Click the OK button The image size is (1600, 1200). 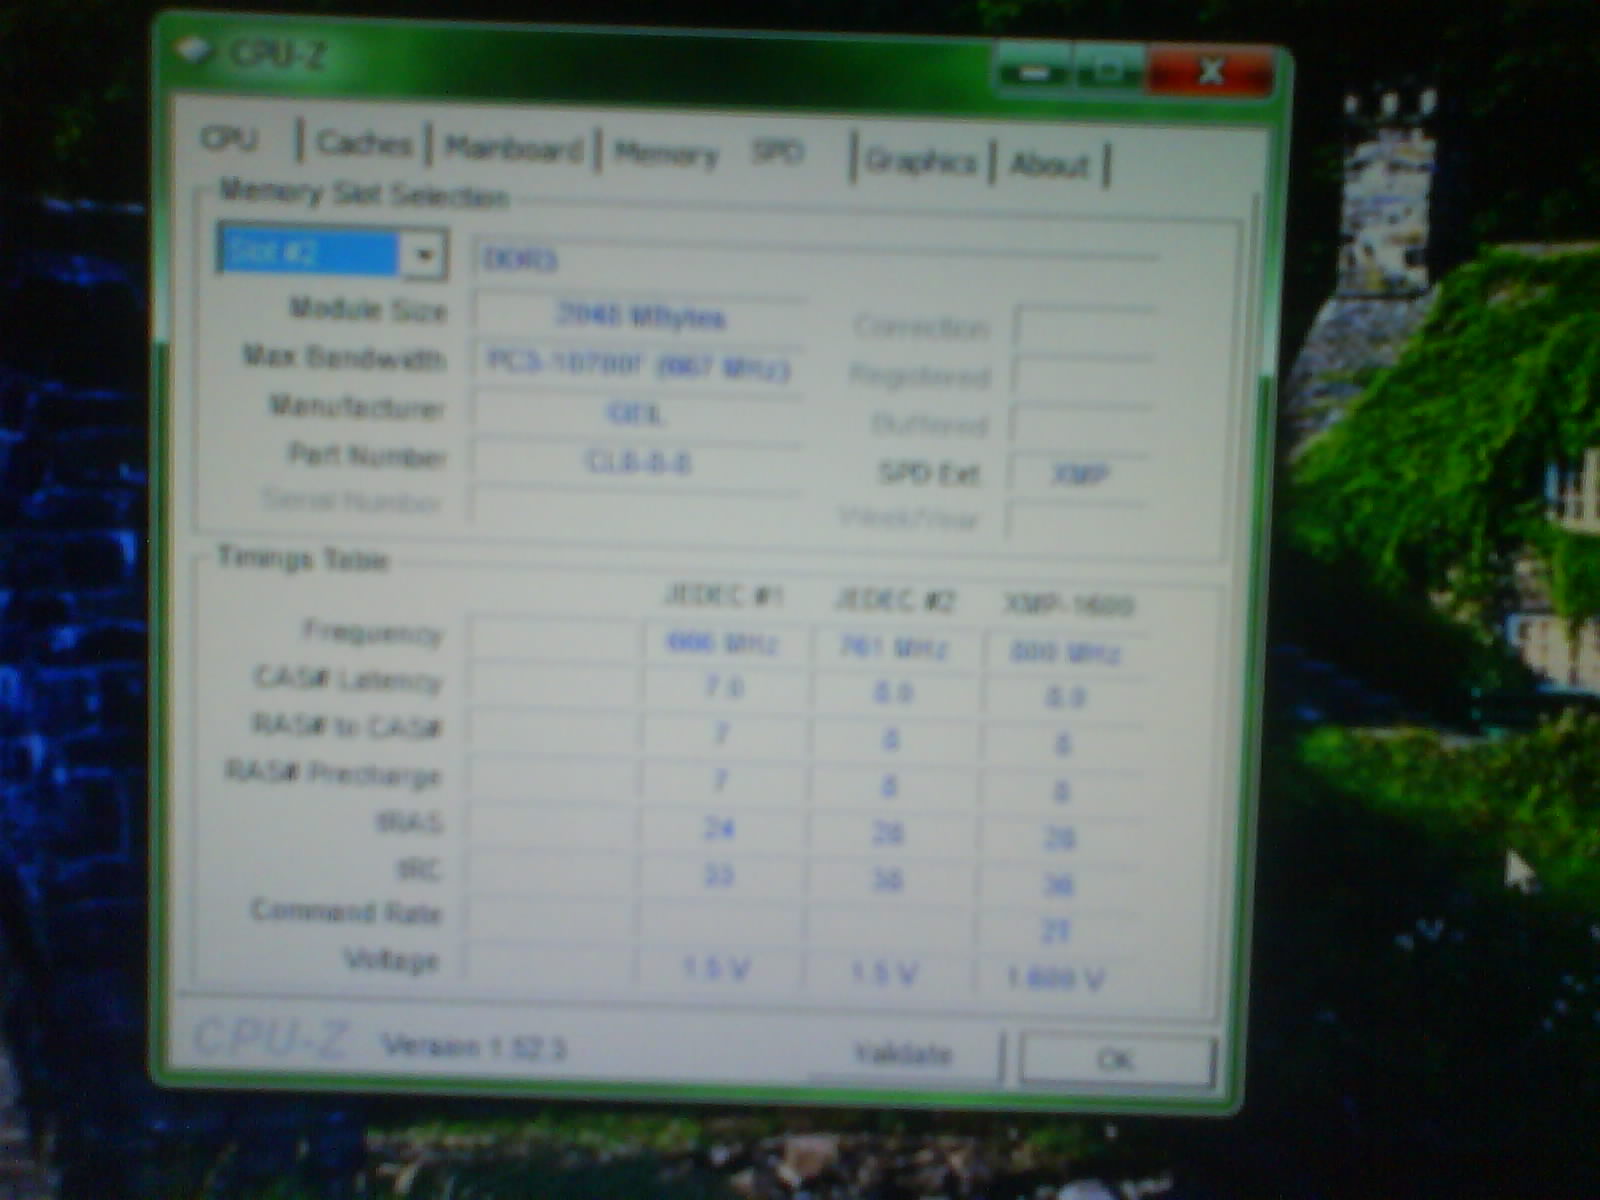pos(1116,1060)
